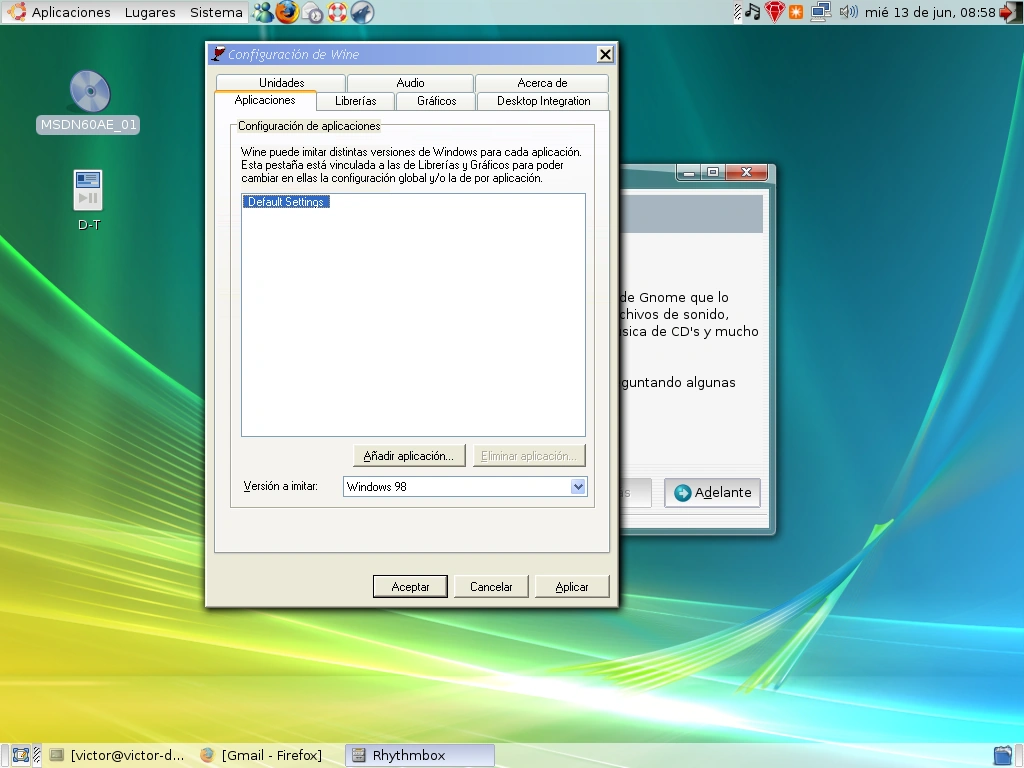
Task: Select the Desktop Integration tab
Action: pos(543,101)
